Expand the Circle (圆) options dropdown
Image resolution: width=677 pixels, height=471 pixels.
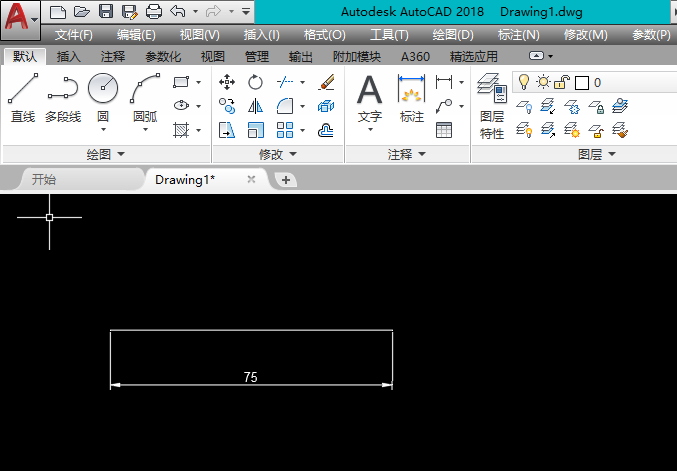pyautogui.click(x=103, y=130)
